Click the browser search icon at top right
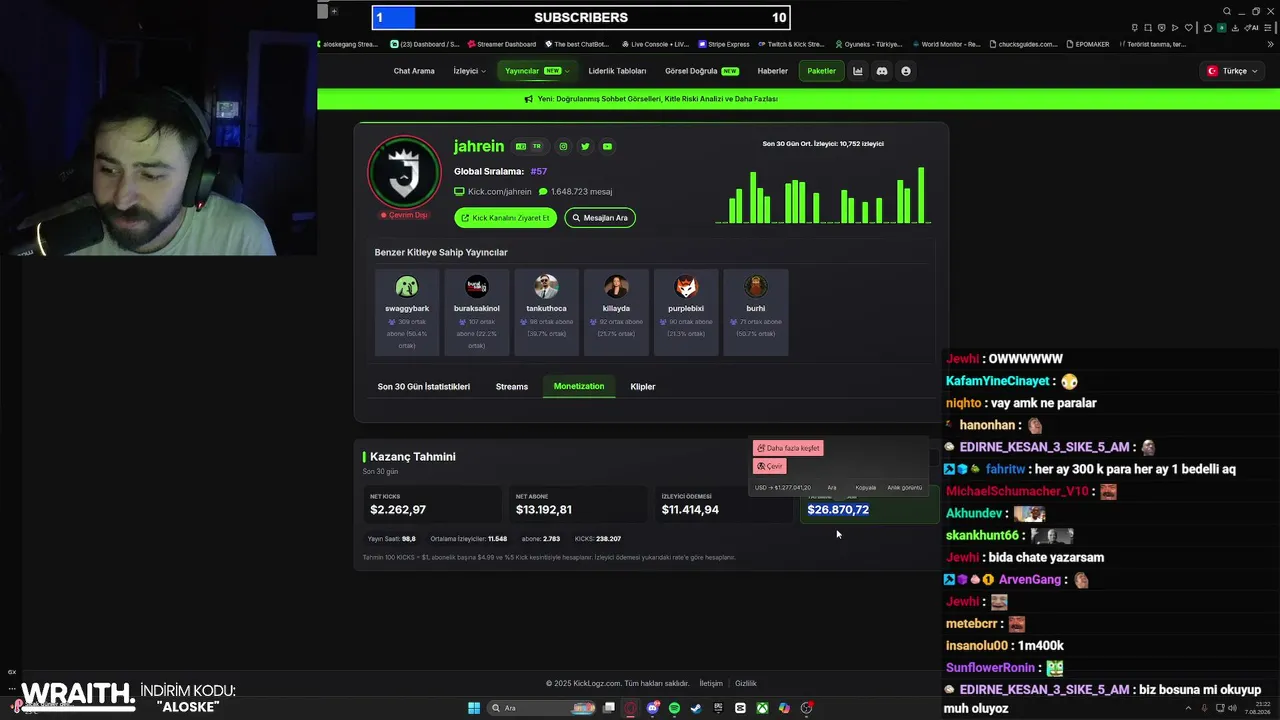1280x720 pixels. (x=1227, y=12)
